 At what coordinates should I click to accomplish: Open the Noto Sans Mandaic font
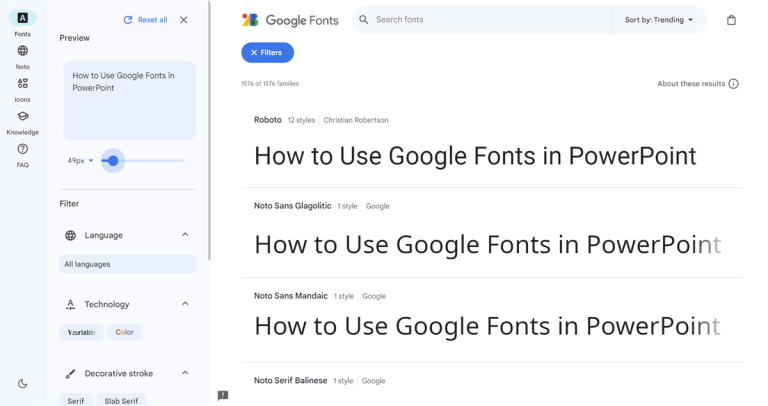(290, 296)
